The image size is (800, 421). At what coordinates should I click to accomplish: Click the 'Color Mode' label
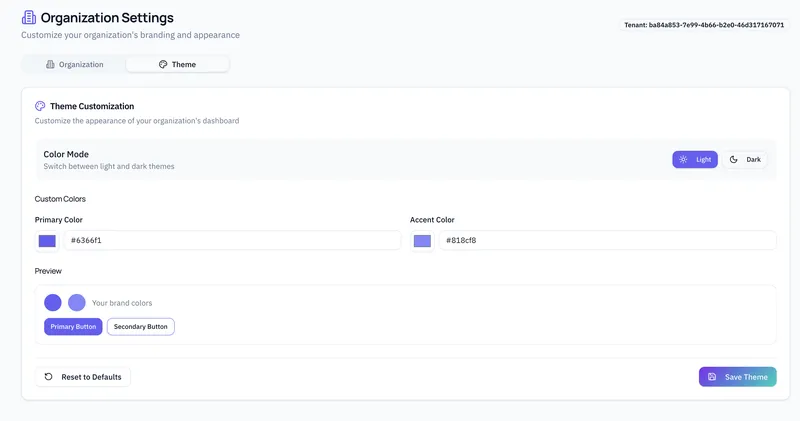[66, 154]
